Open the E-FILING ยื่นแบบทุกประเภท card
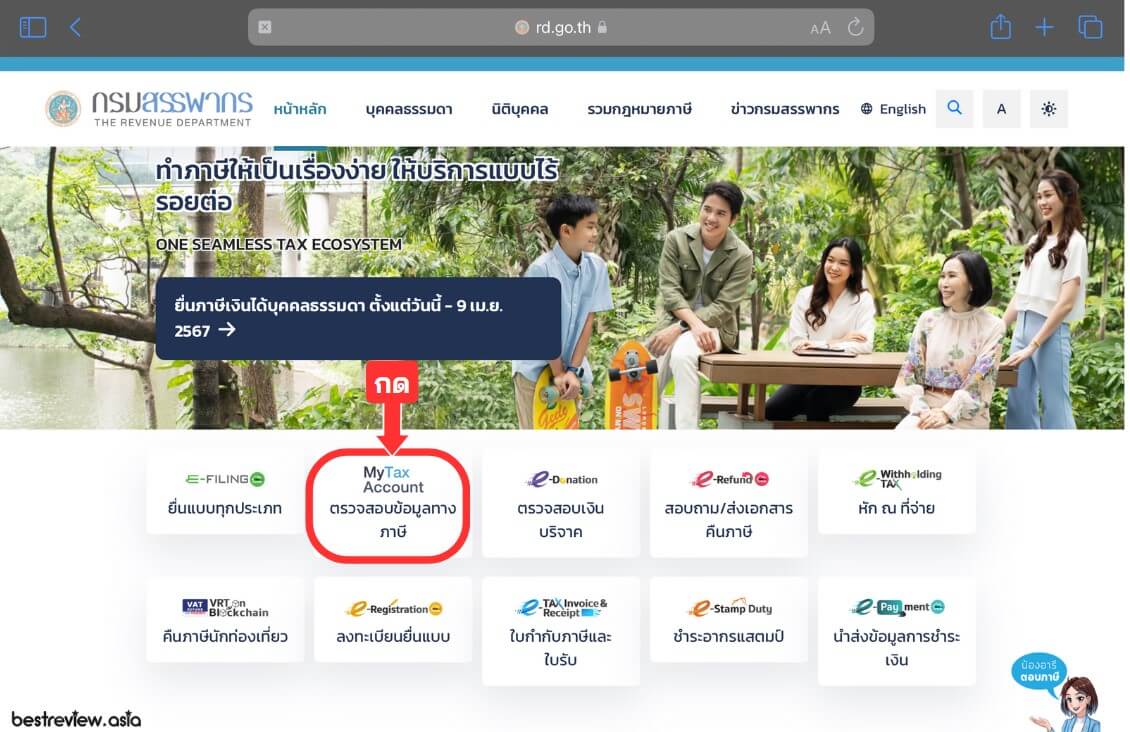The image size is (1130, 732). pyautogui.click(x=225, y=492)
